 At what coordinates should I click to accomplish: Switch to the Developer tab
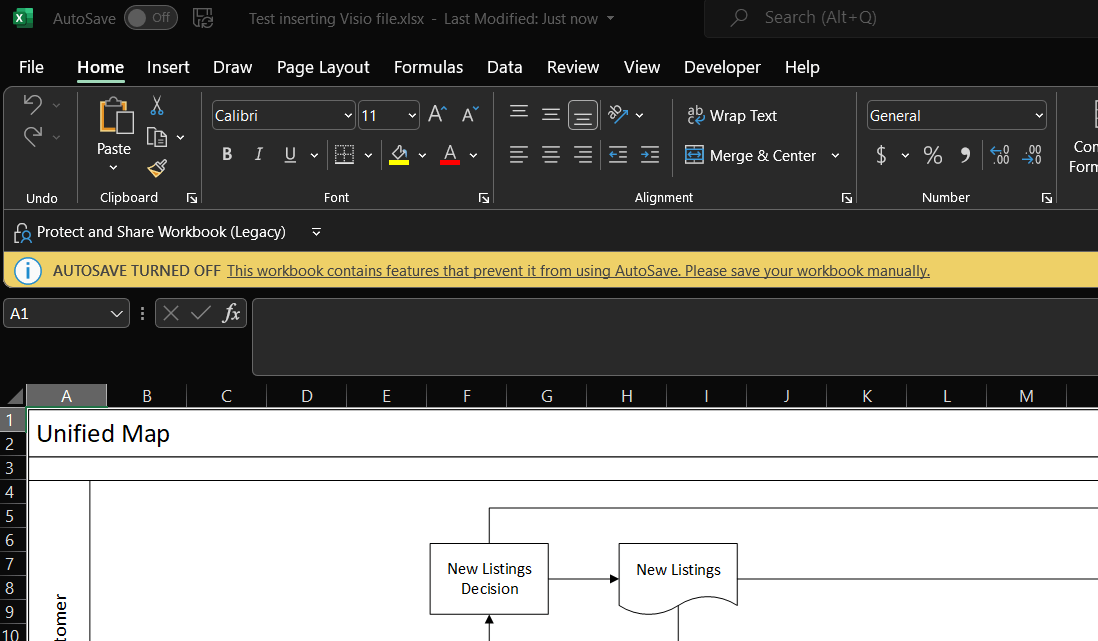click(722, 67)
